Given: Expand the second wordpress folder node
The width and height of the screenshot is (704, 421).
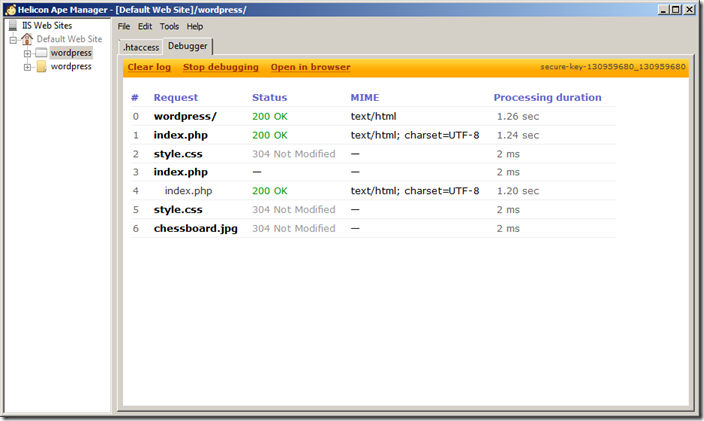Looking at the screenshot, I should tap(27, 67).
